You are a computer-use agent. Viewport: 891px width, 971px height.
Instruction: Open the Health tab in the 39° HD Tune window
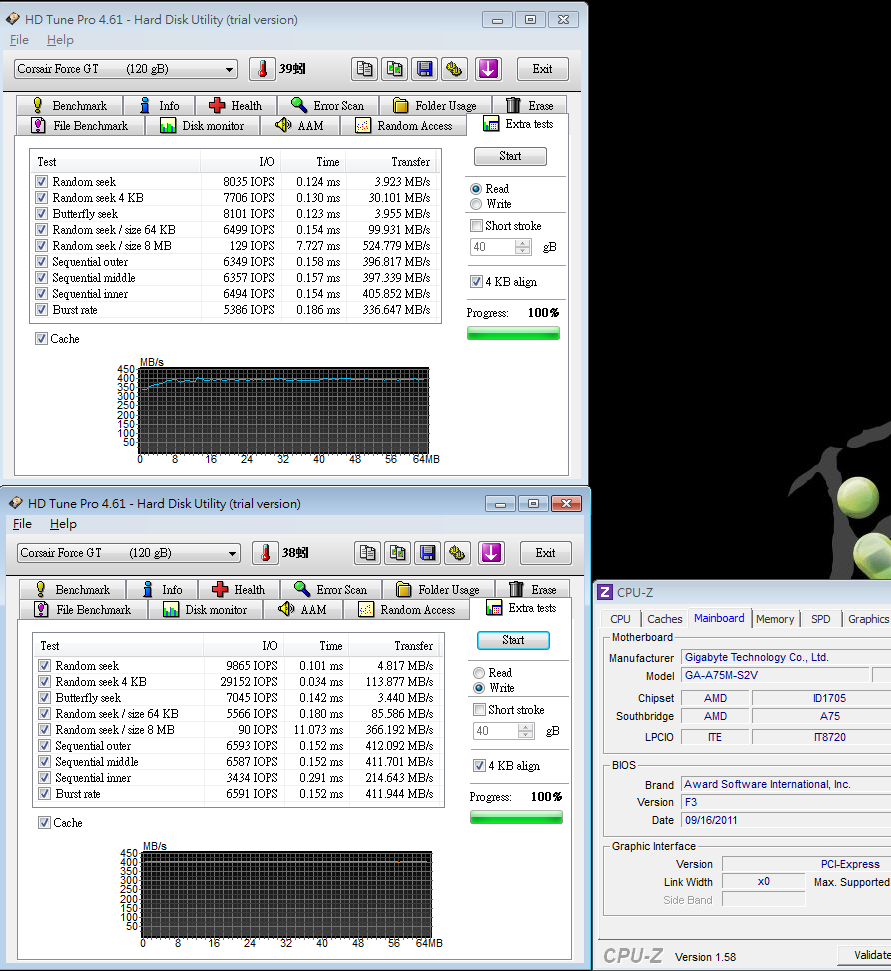(x=236, y=105)
